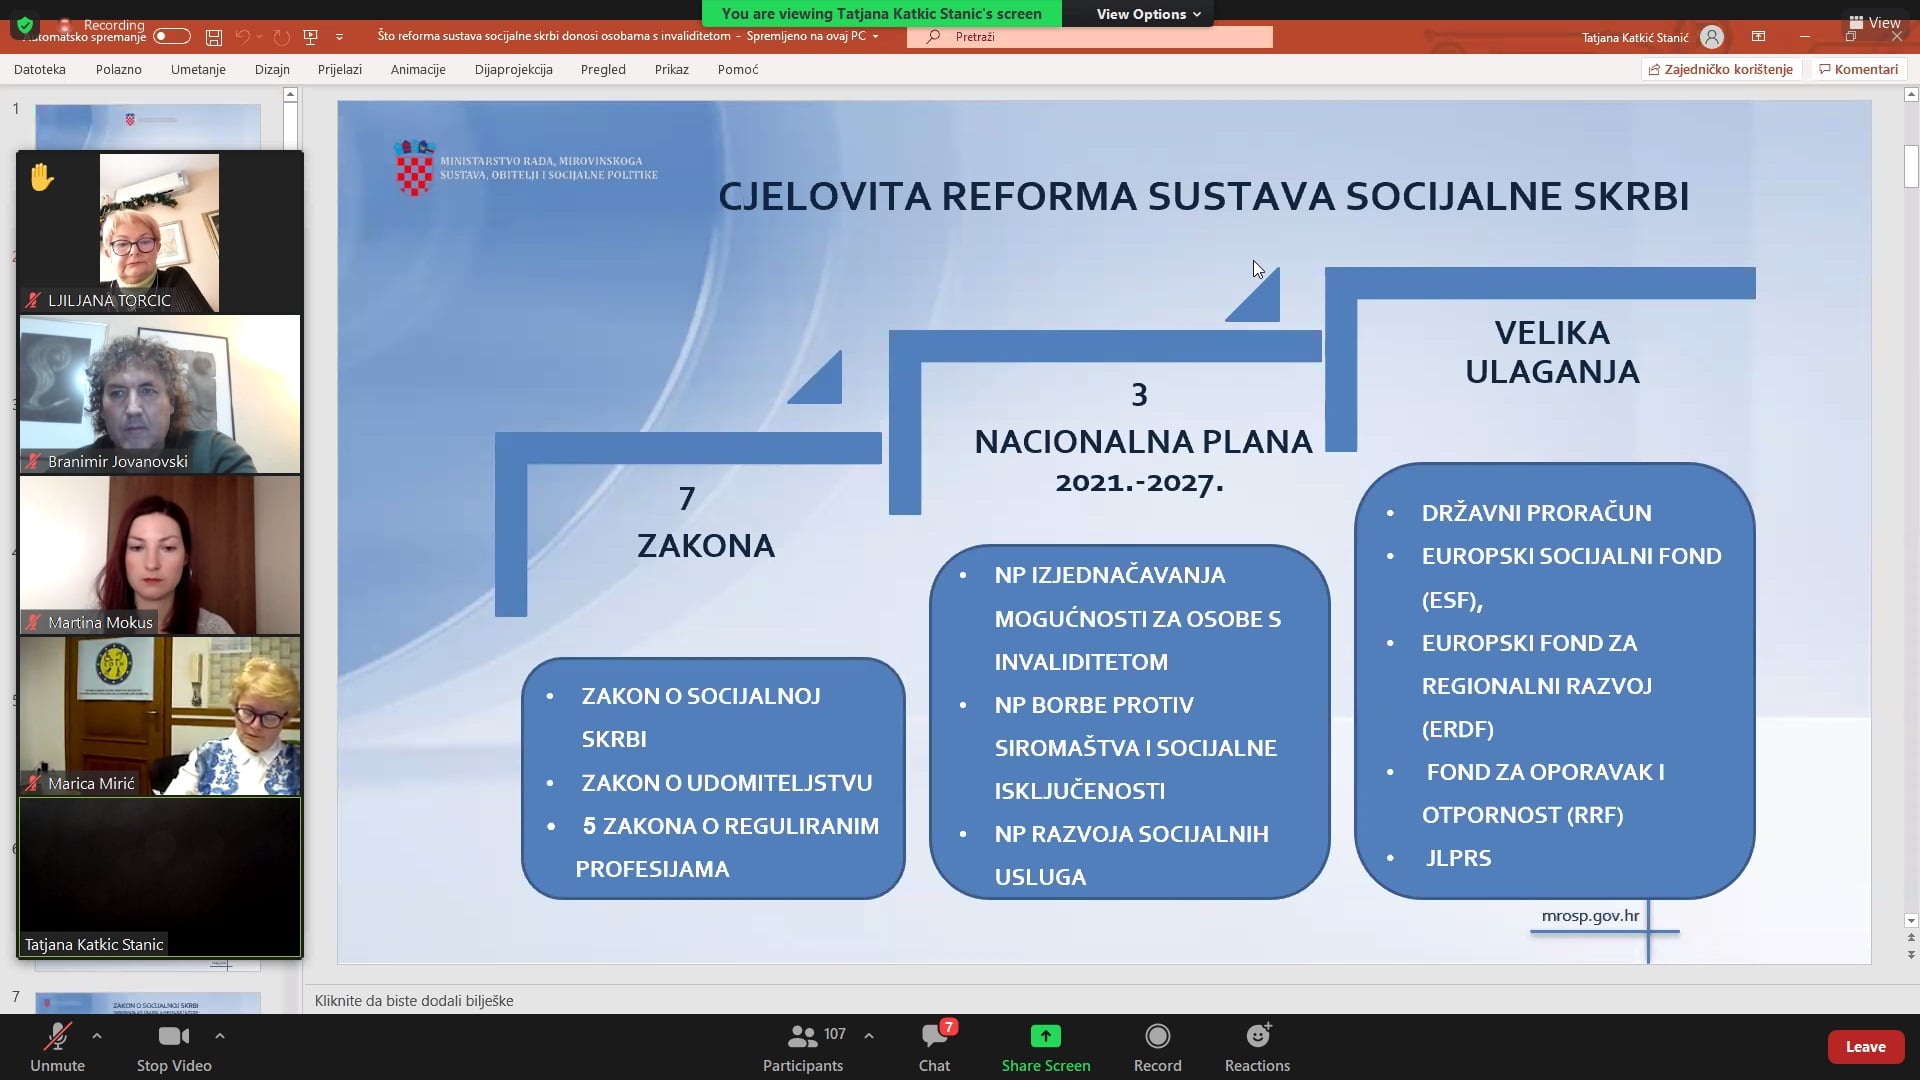Toggle the Automatsko spremanje switch

pos(171,36)
